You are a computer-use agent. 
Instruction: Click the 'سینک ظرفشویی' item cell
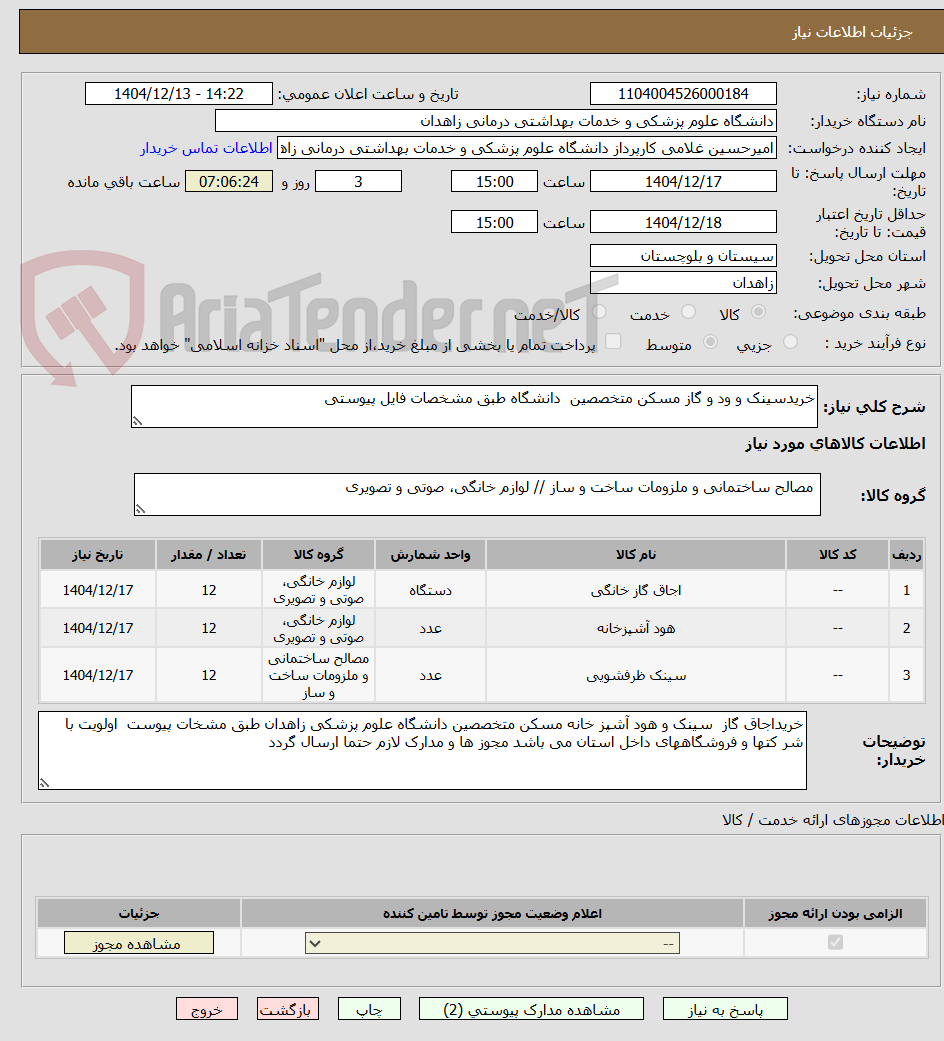pos(636,675)
